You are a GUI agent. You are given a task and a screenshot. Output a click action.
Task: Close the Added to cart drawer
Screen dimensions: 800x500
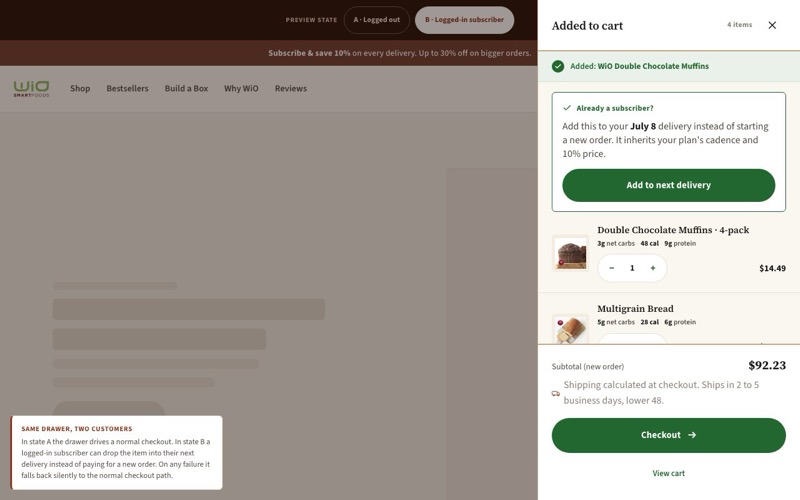tap(772, 26)
